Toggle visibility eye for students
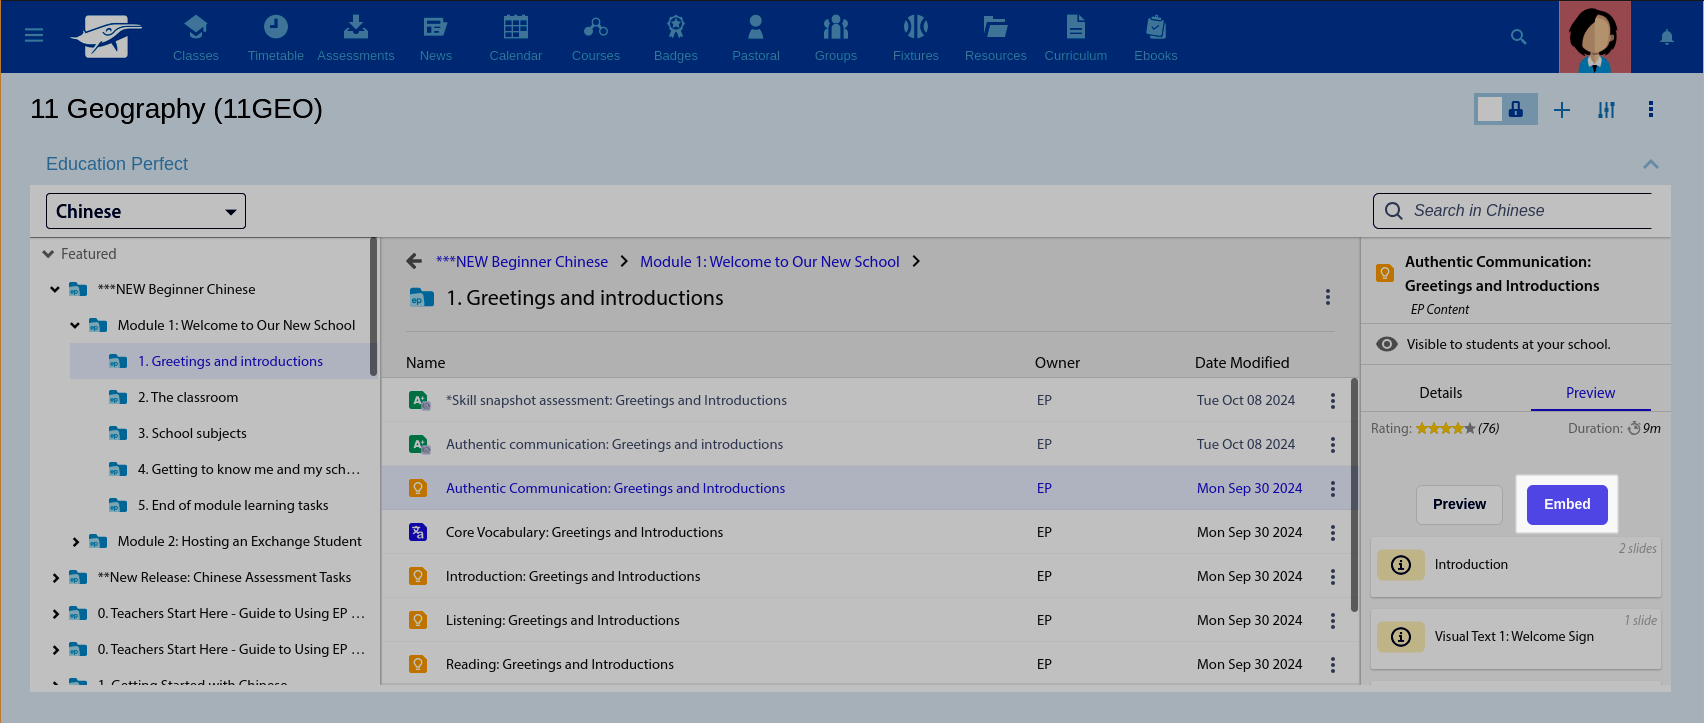Screen dimensions: 1704x723 [x=1387, y=344]
